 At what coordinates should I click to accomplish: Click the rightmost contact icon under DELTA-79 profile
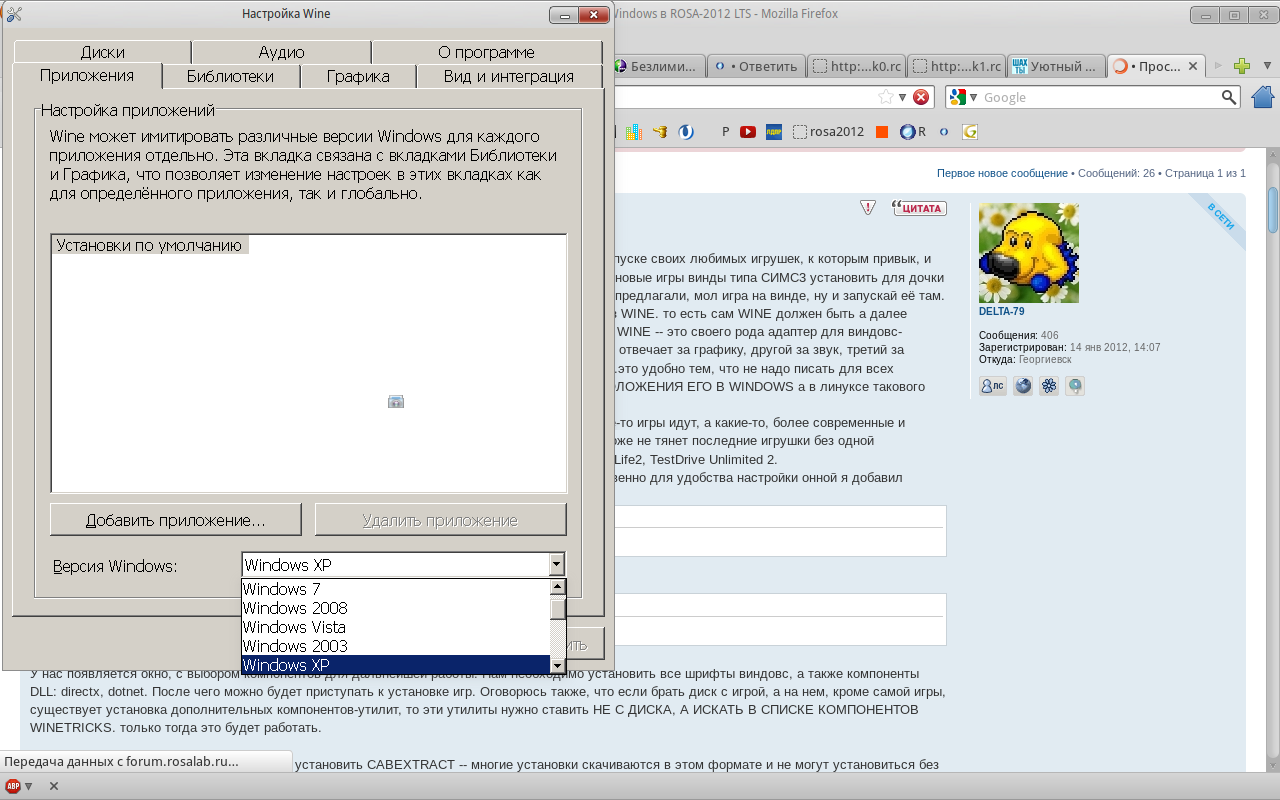(1075, 386)
